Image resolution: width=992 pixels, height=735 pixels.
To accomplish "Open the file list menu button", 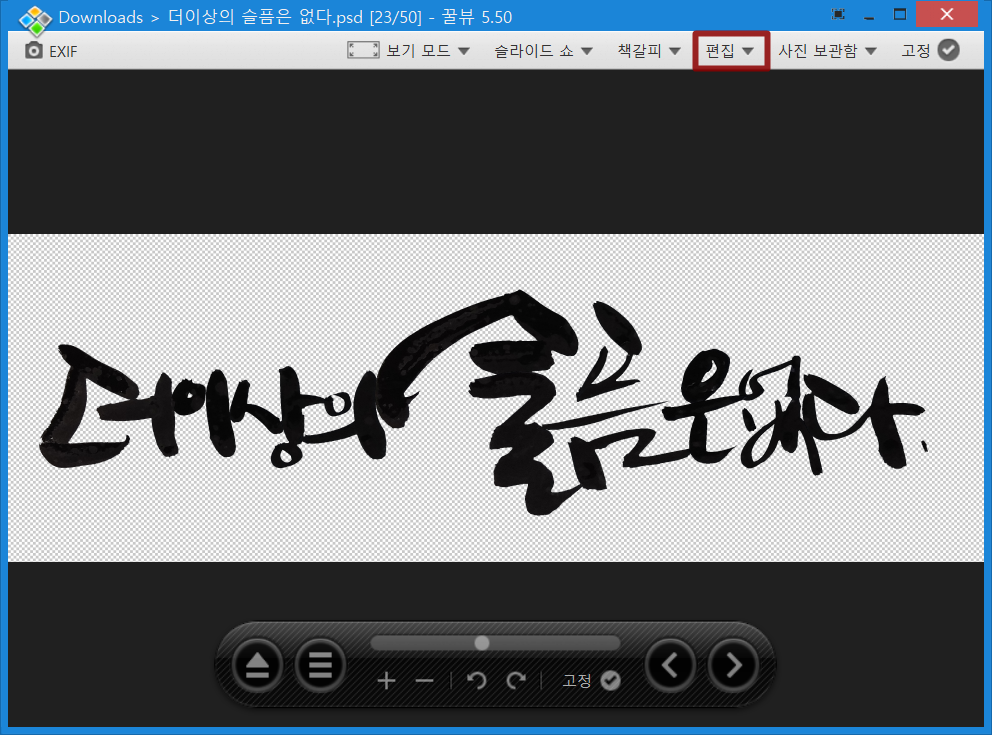I will pos(320,665).
